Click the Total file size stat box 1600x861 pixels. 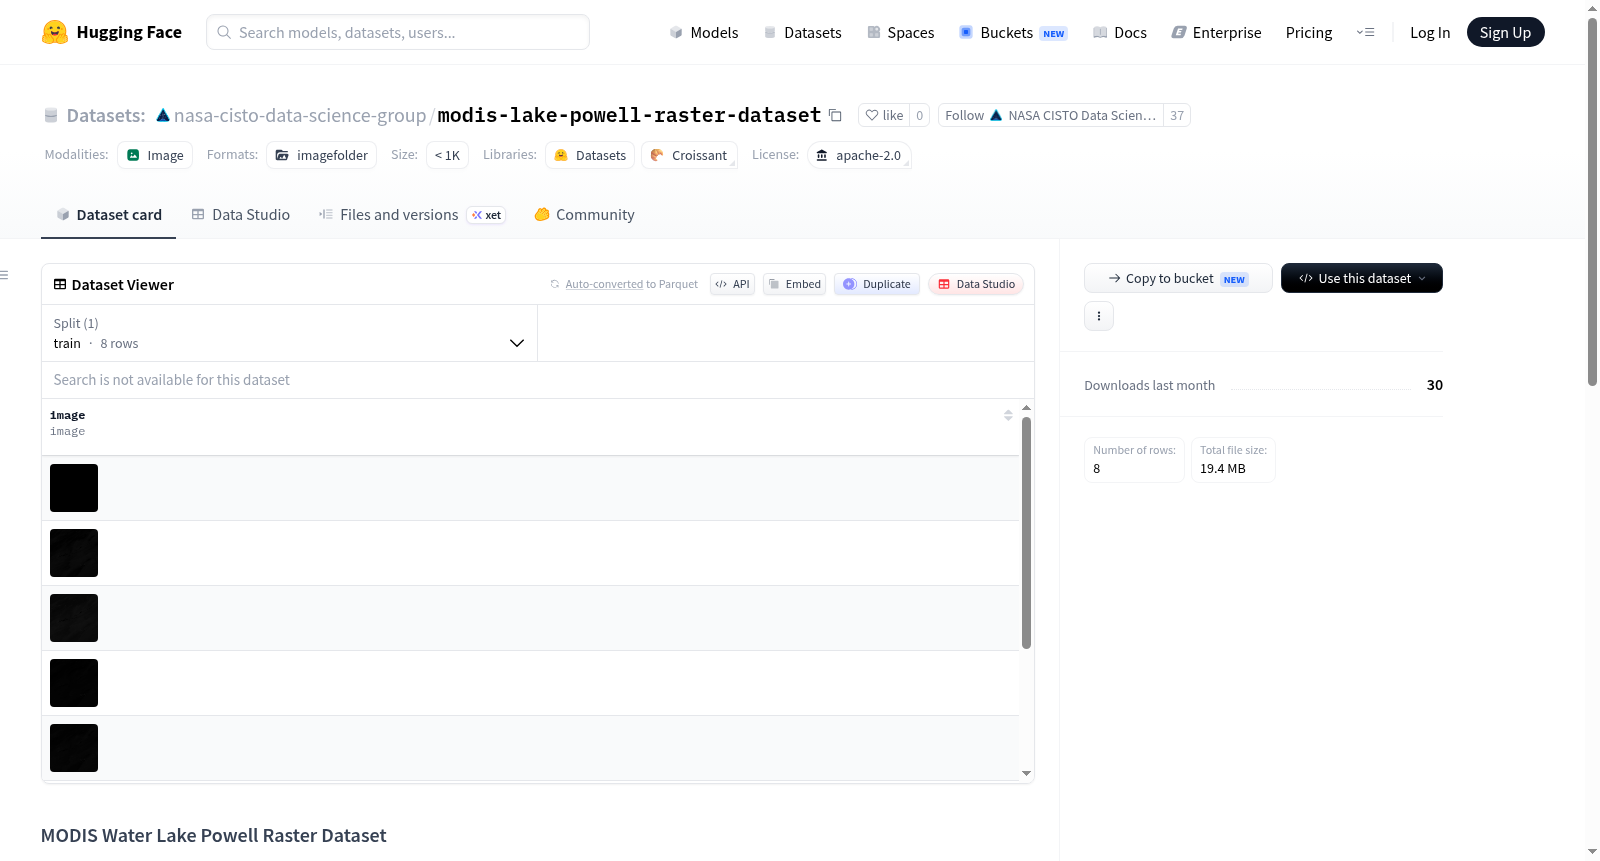pyautogui.click(x=1233, y=460)
